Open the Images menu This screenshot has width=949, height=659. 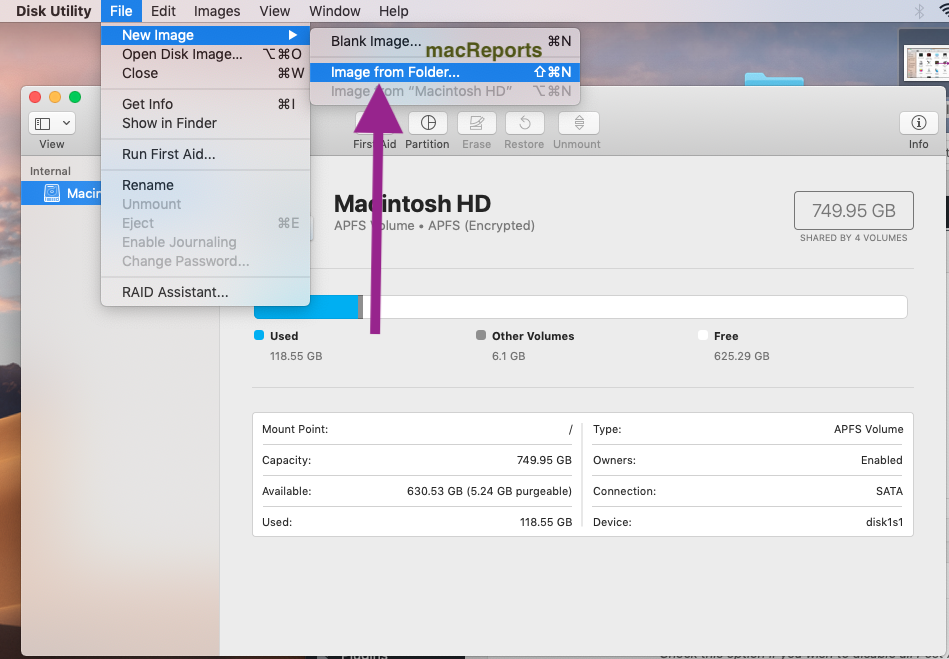pos(217,11)
